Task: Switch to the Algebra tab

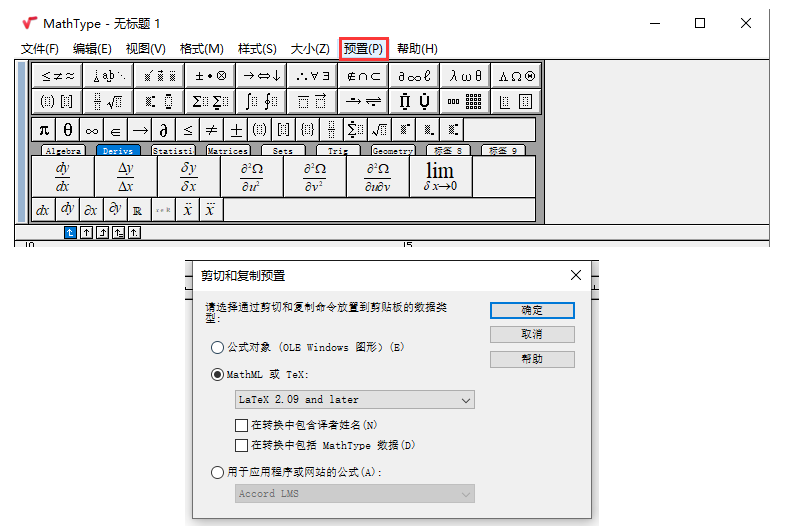Action: [63, 151]
